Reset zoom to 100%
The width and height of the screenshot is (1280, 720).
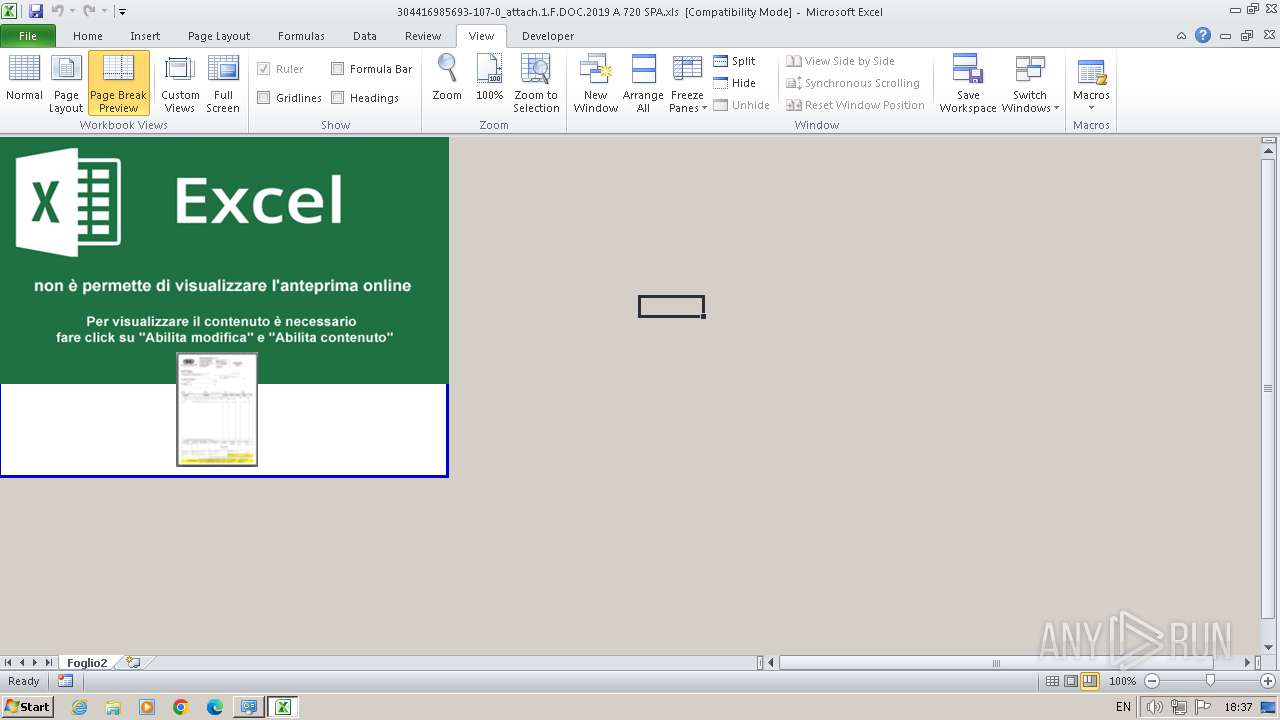tap(490, 78)
